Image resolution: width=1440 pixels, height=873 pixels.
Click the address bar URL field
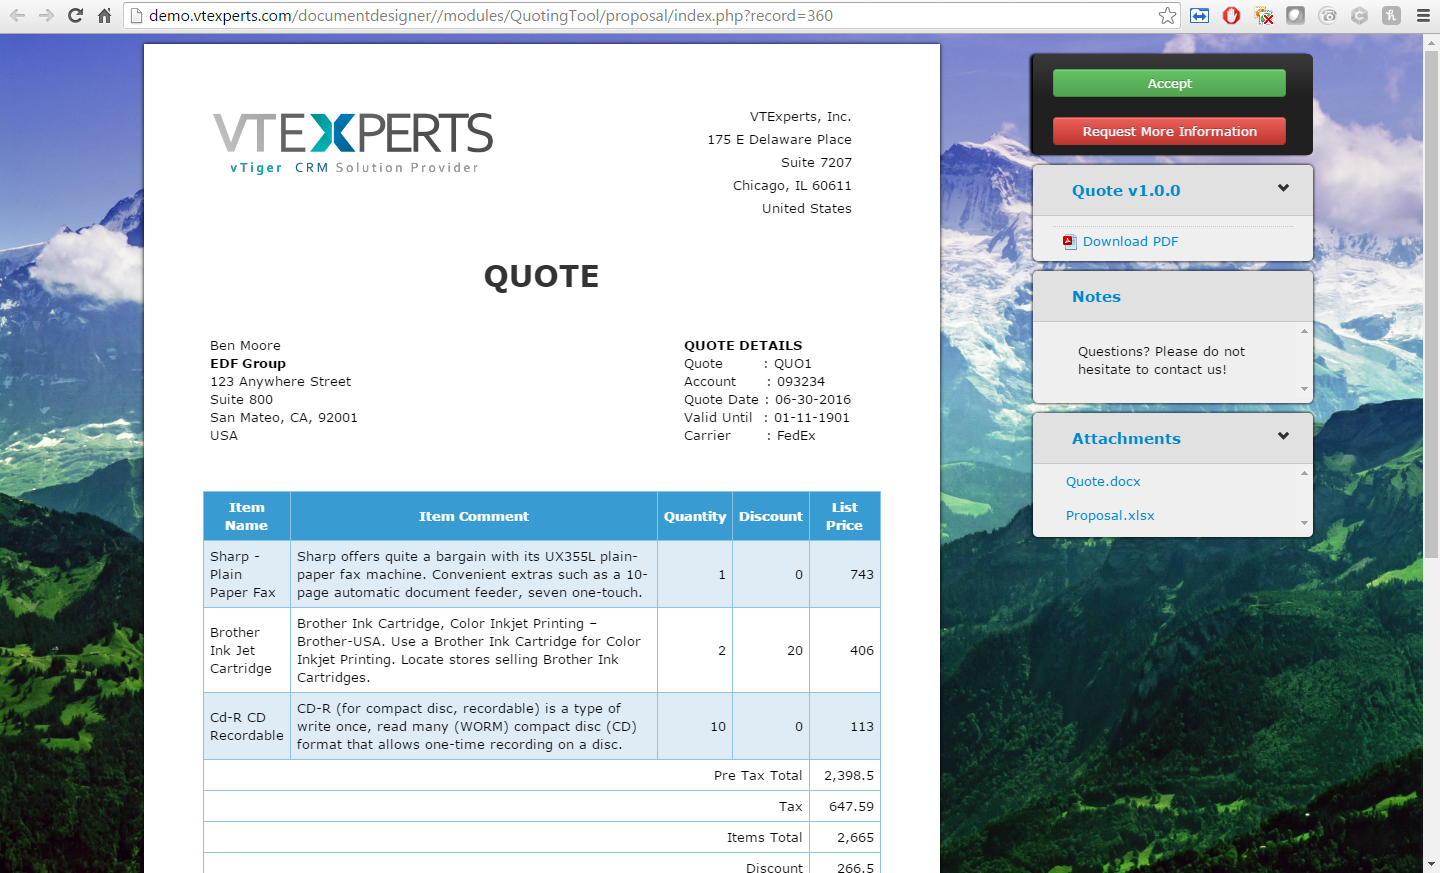point(650,15)
